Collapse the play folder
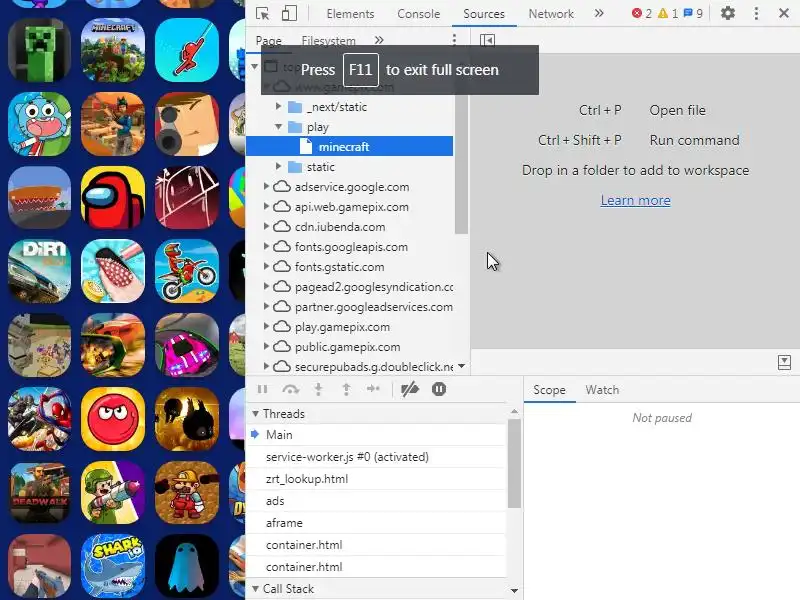Viewport: 800px width, 600px height. (279, 127)
